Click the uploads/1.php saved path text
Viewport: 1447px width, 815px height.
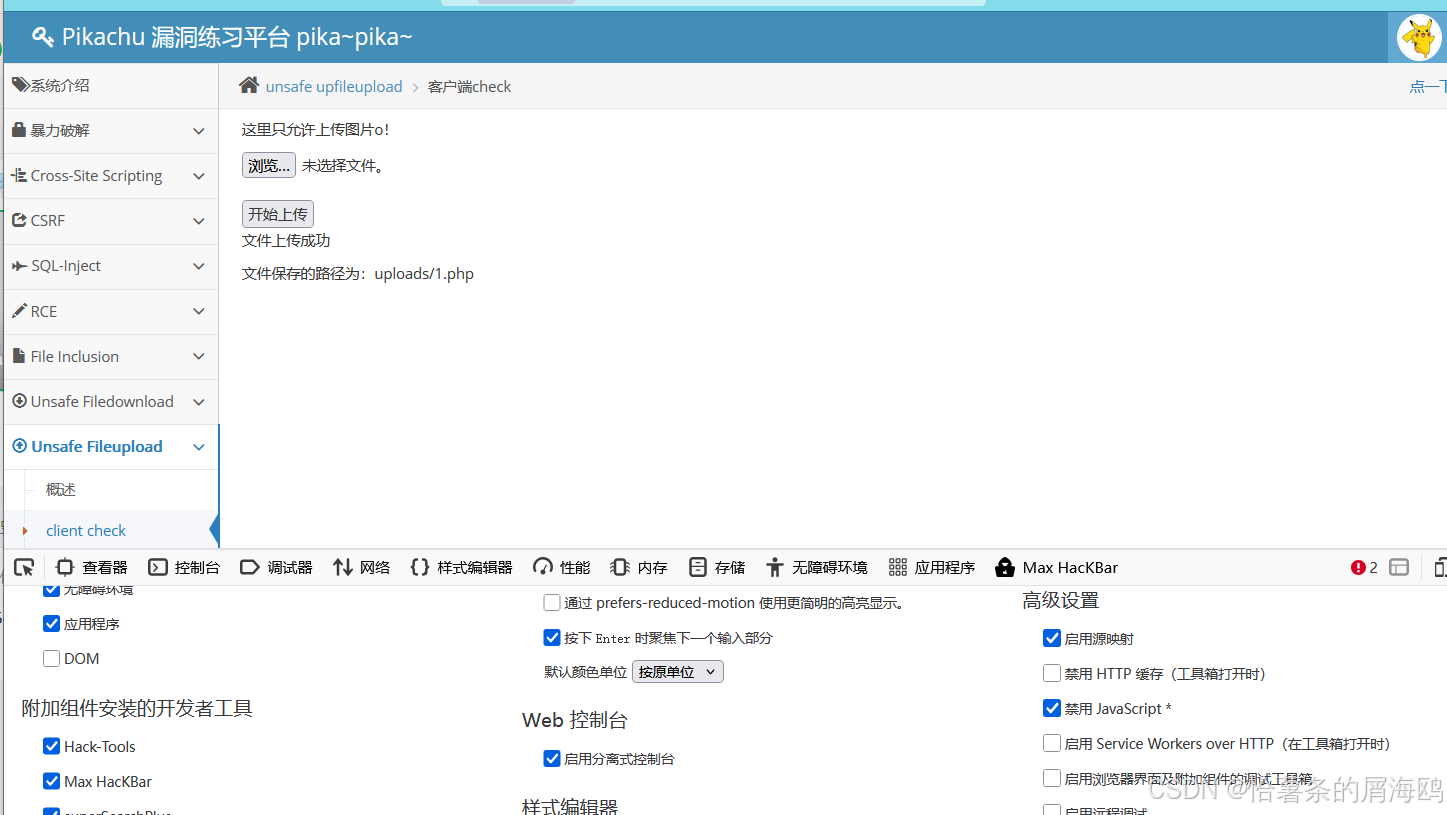pos(424,273)
